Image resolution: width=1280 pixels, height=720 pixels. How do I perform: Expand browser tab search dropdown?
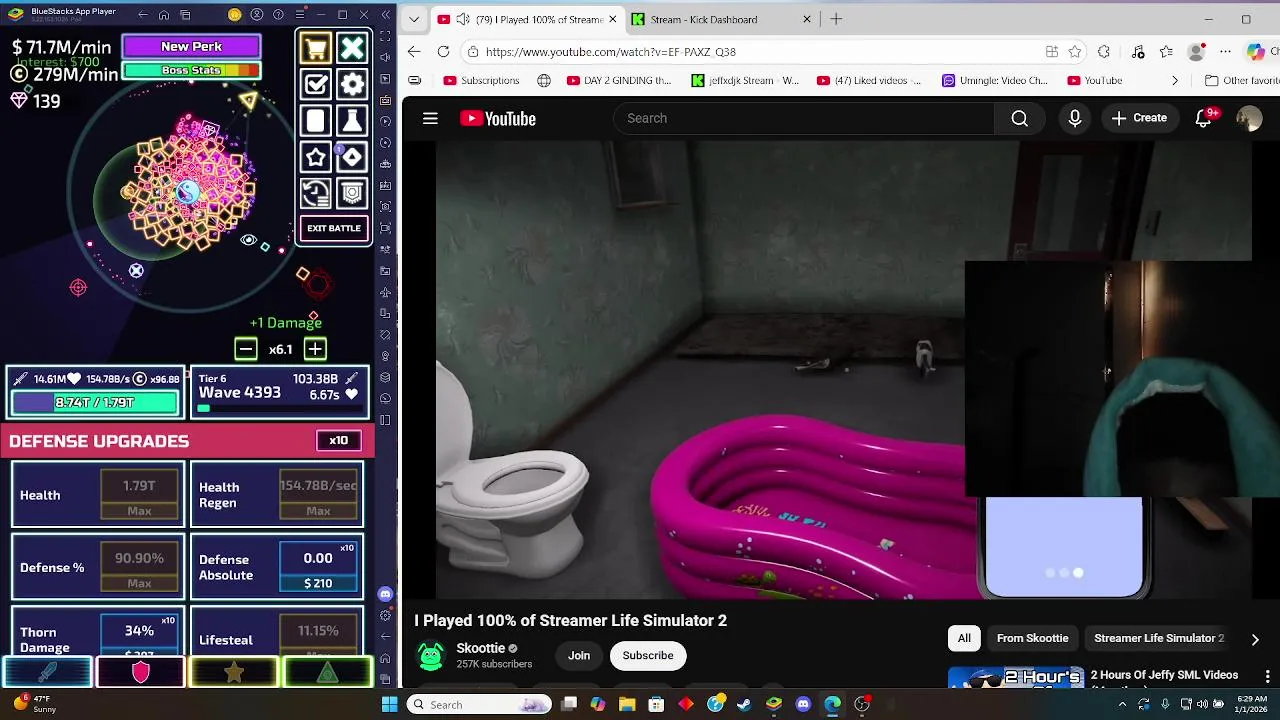pyautogui.click(x=414, y=19)
